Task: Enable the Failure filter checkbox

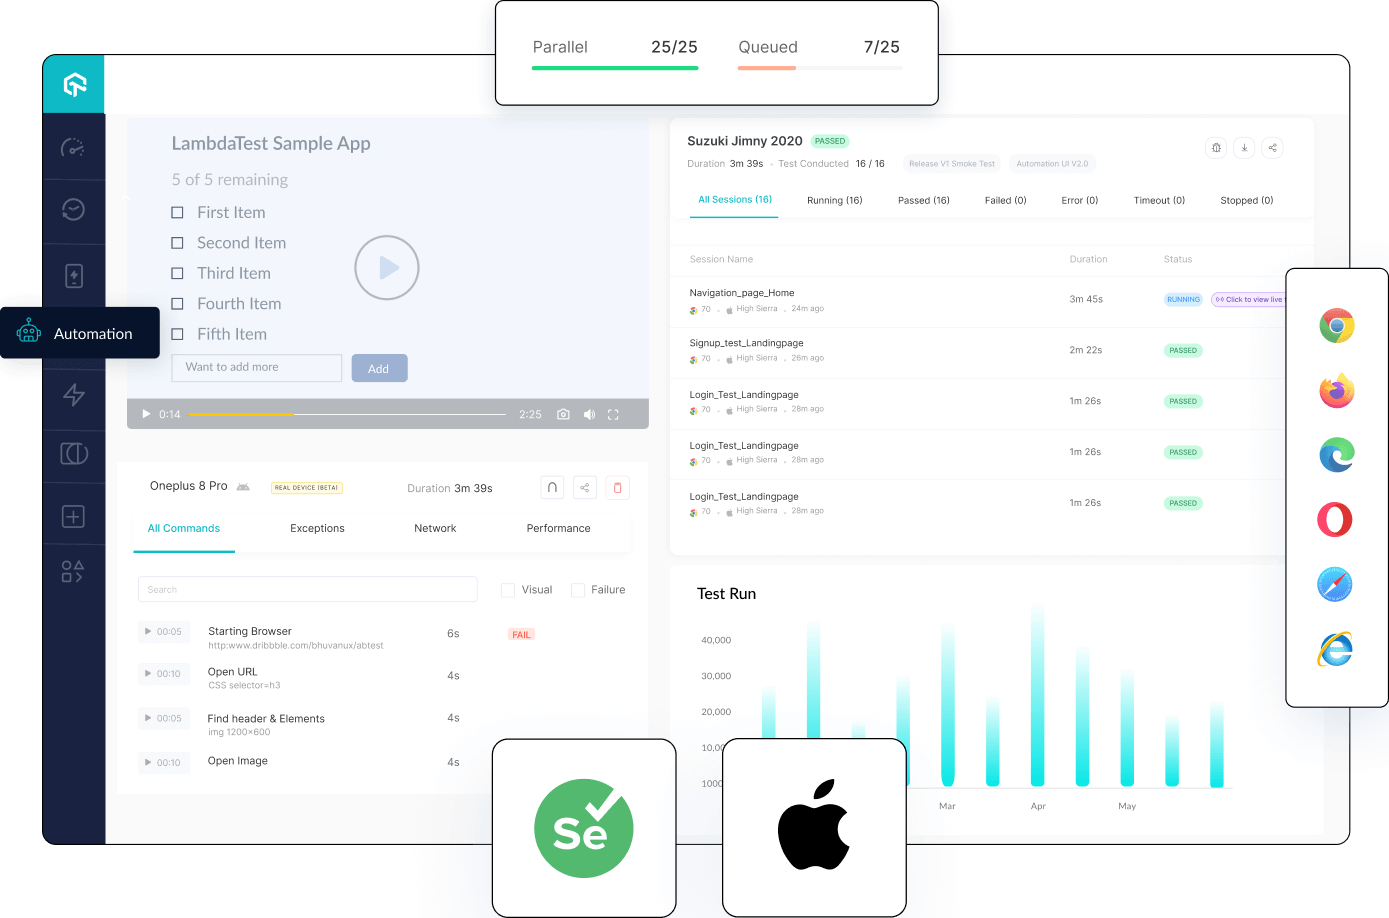Action: pyautogui.click(x=578, y=590)
